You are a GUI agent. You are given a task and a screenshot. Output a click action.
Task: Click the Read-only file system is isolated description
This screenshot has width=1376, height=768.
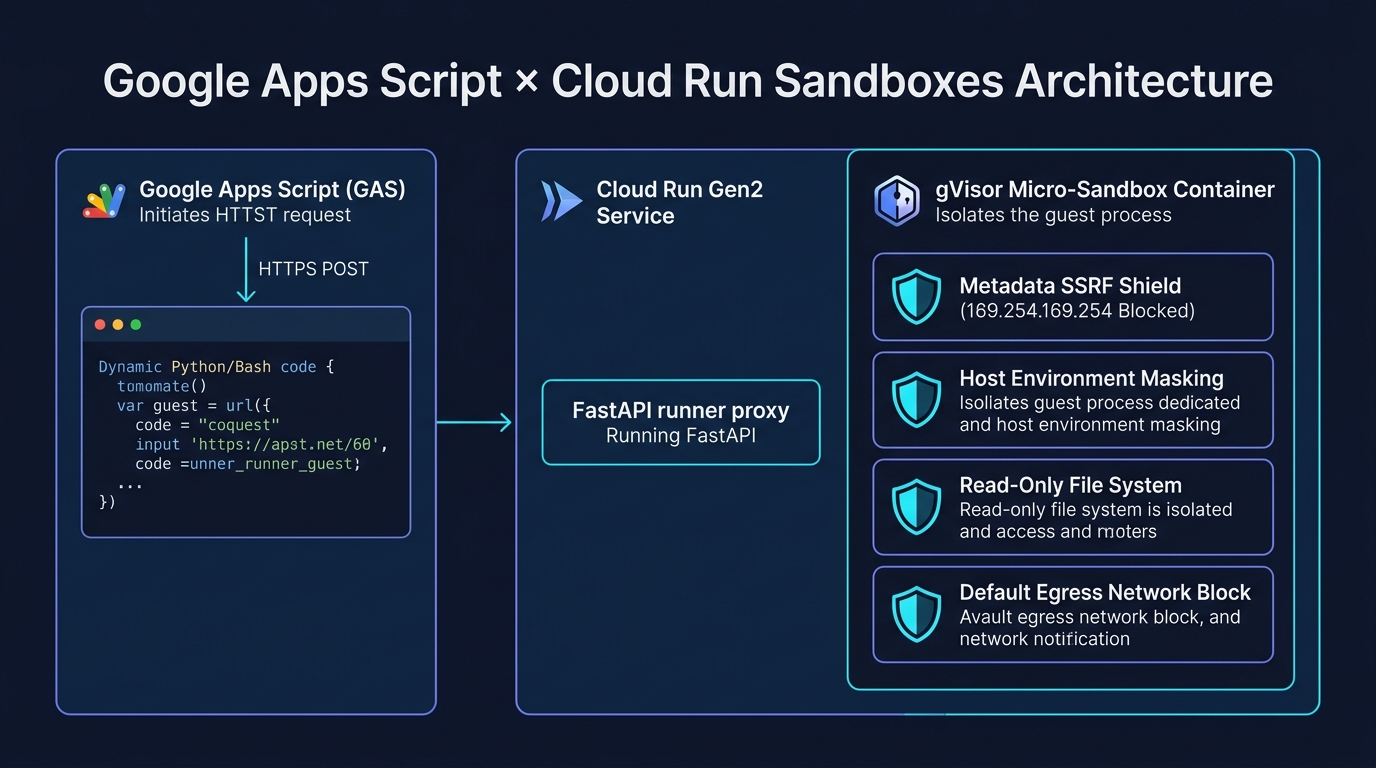(x=1096, y=521)
